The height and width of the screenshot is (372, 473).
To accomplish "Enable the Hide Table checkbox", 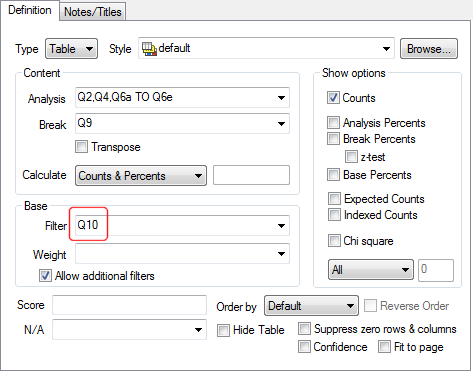I will pos(223,330).
